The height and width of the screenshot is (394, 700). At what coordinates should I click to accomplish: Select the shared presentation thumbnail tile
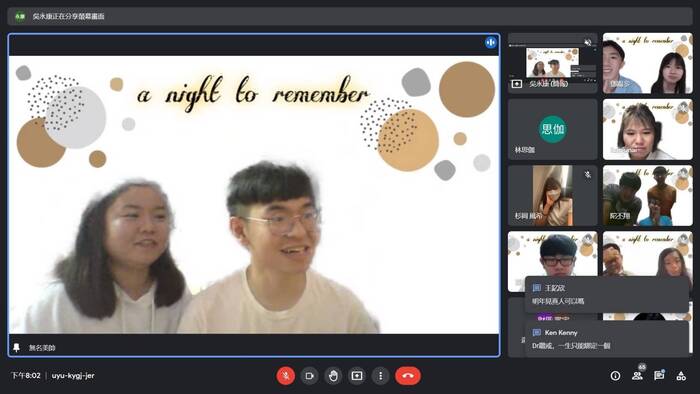(552, 63)
